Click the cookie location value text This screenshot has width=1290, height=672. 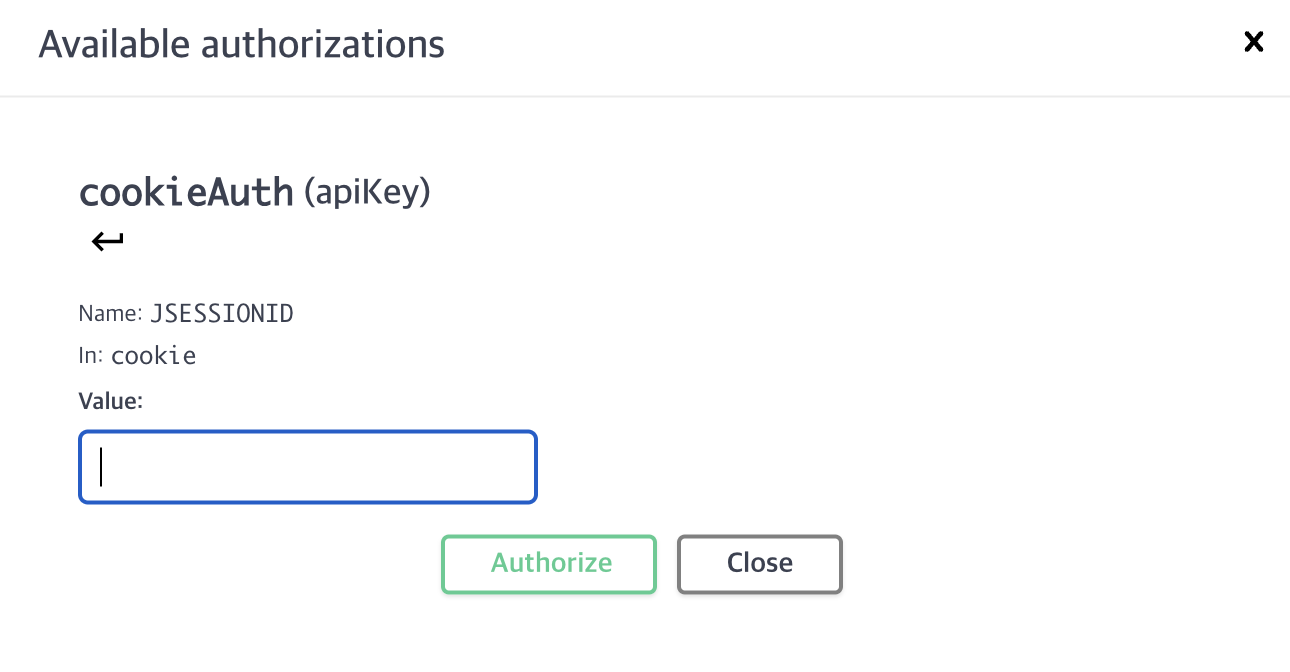[x=153, y=356]
